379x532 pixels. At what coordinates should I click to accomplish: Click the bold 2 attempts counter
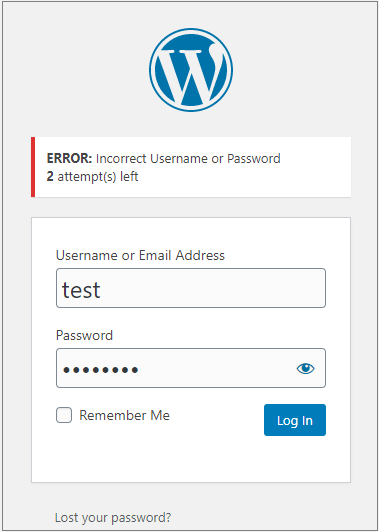tap(50, 177)
